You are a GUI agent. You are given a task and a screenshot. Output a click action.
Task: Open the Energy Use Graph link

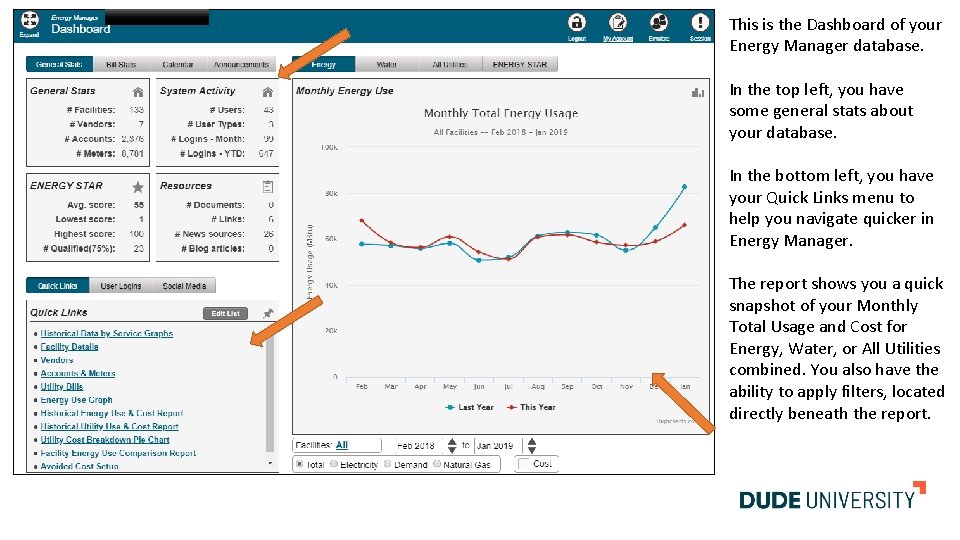tap(77, 400)
